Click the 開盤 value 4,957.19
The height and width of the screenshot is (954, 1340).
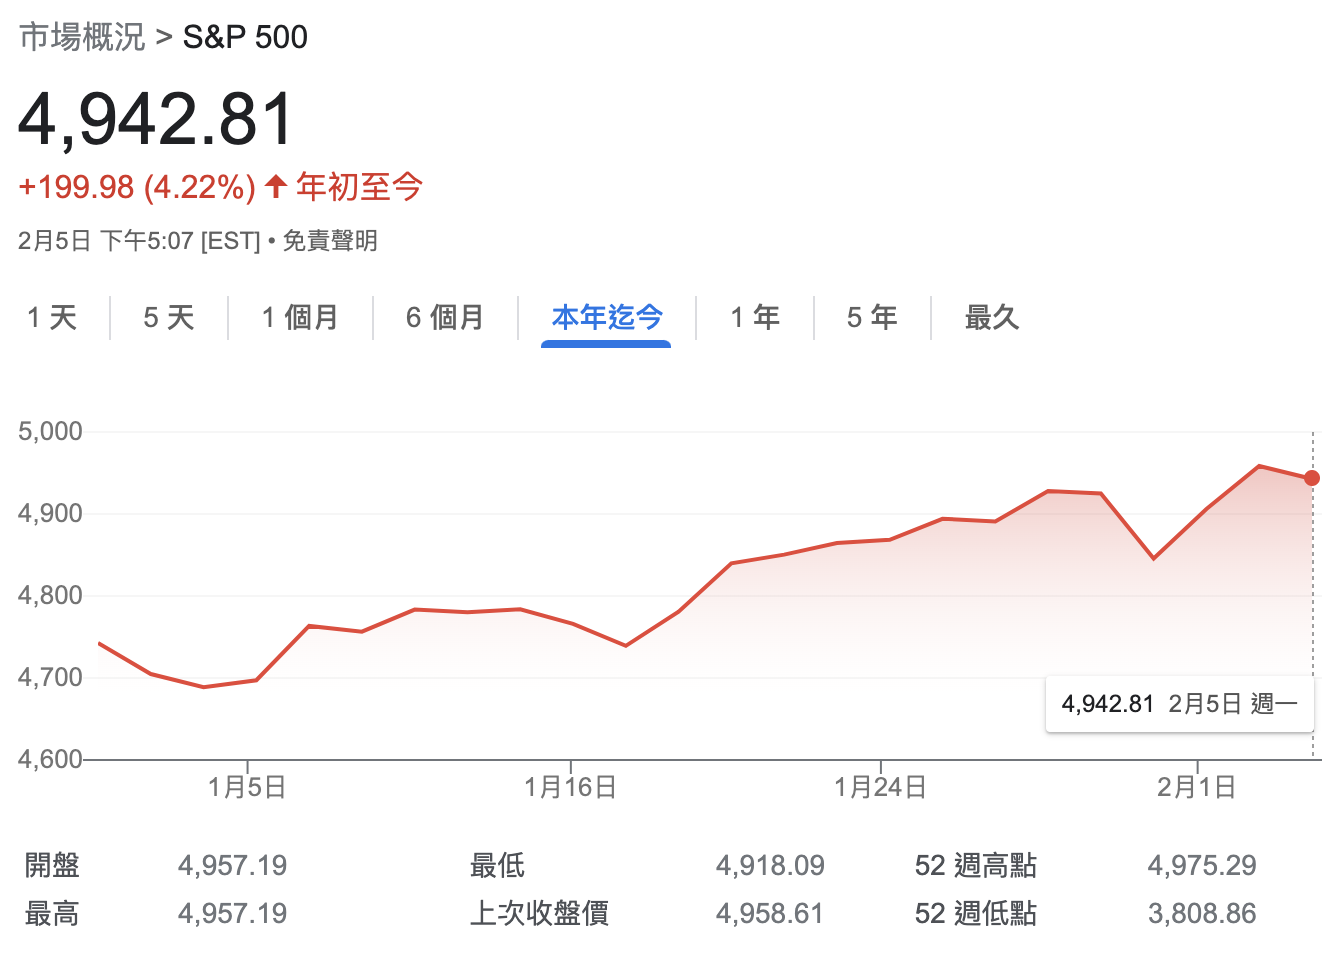pyautogui.click(x=232, y=865)
